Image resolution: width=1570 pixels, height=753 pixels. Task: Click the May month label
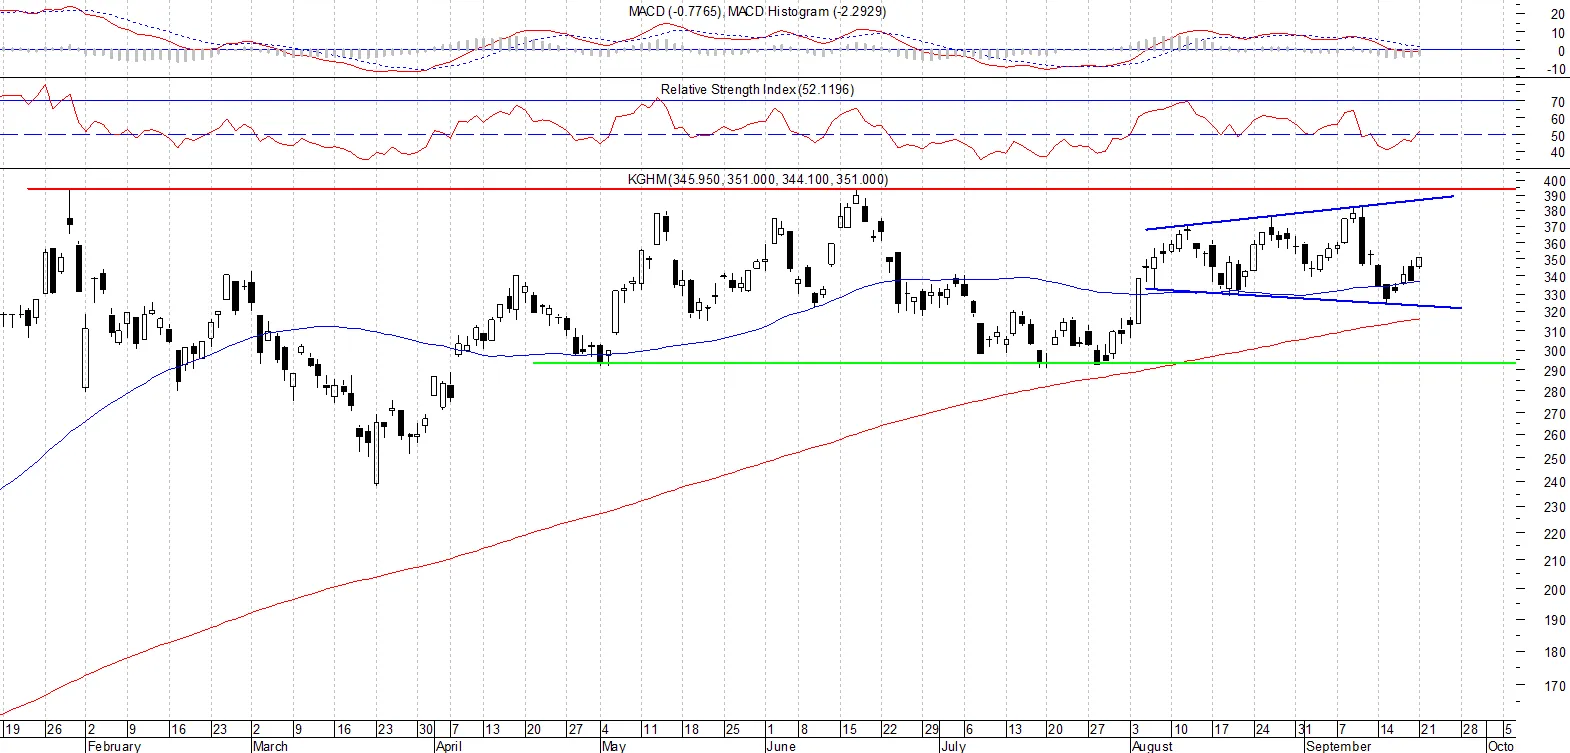pos(613,746)
